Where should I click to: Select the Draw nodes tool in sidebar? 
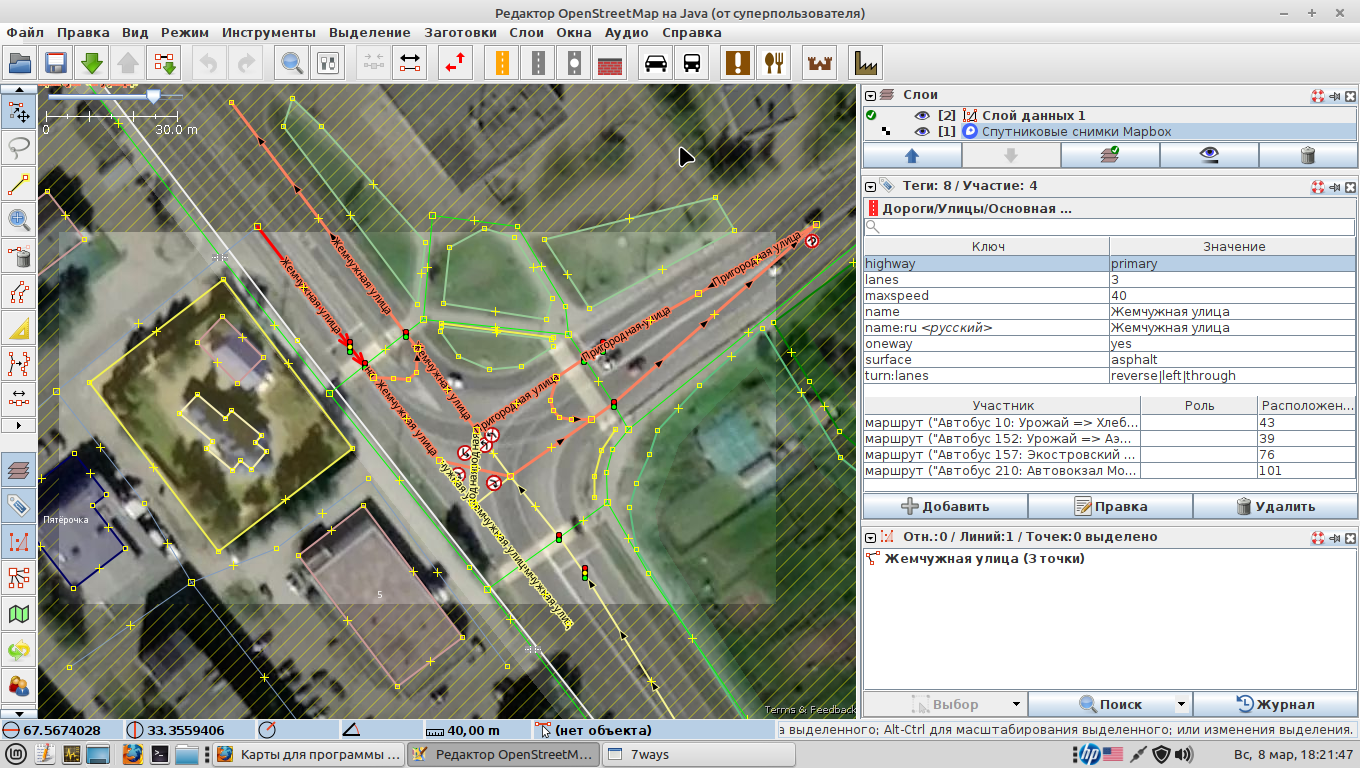[18, 184]
